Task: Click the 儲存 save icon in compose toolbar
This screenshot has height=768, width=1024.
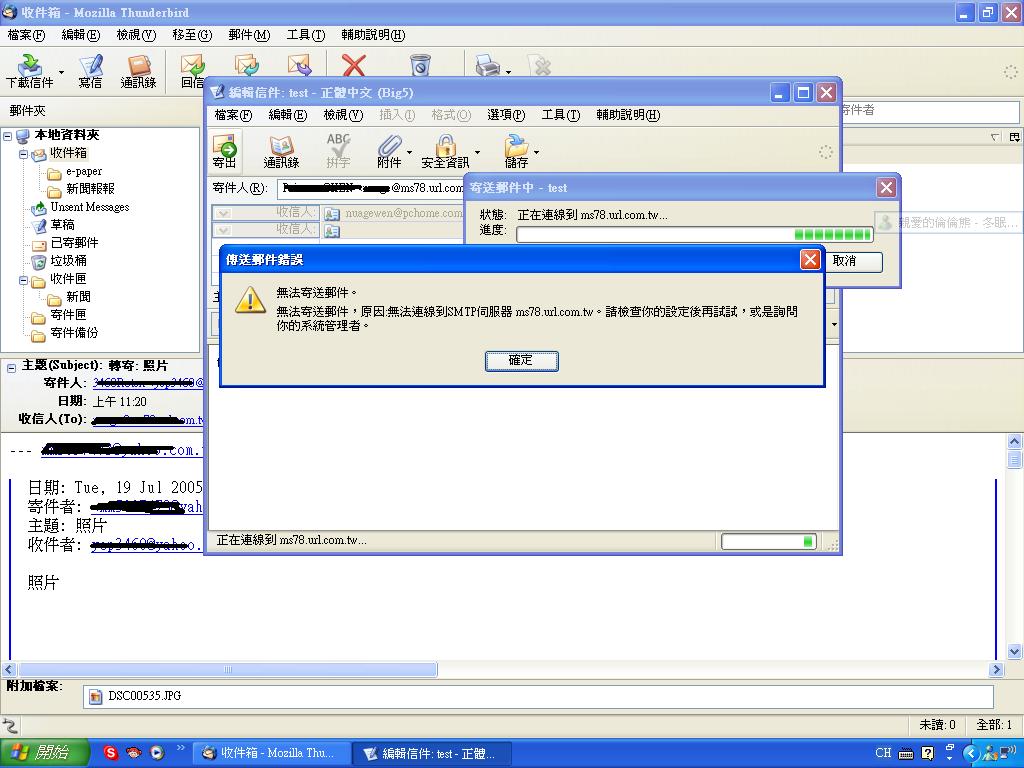Action: pyautogui.click(x=516, y=150)
